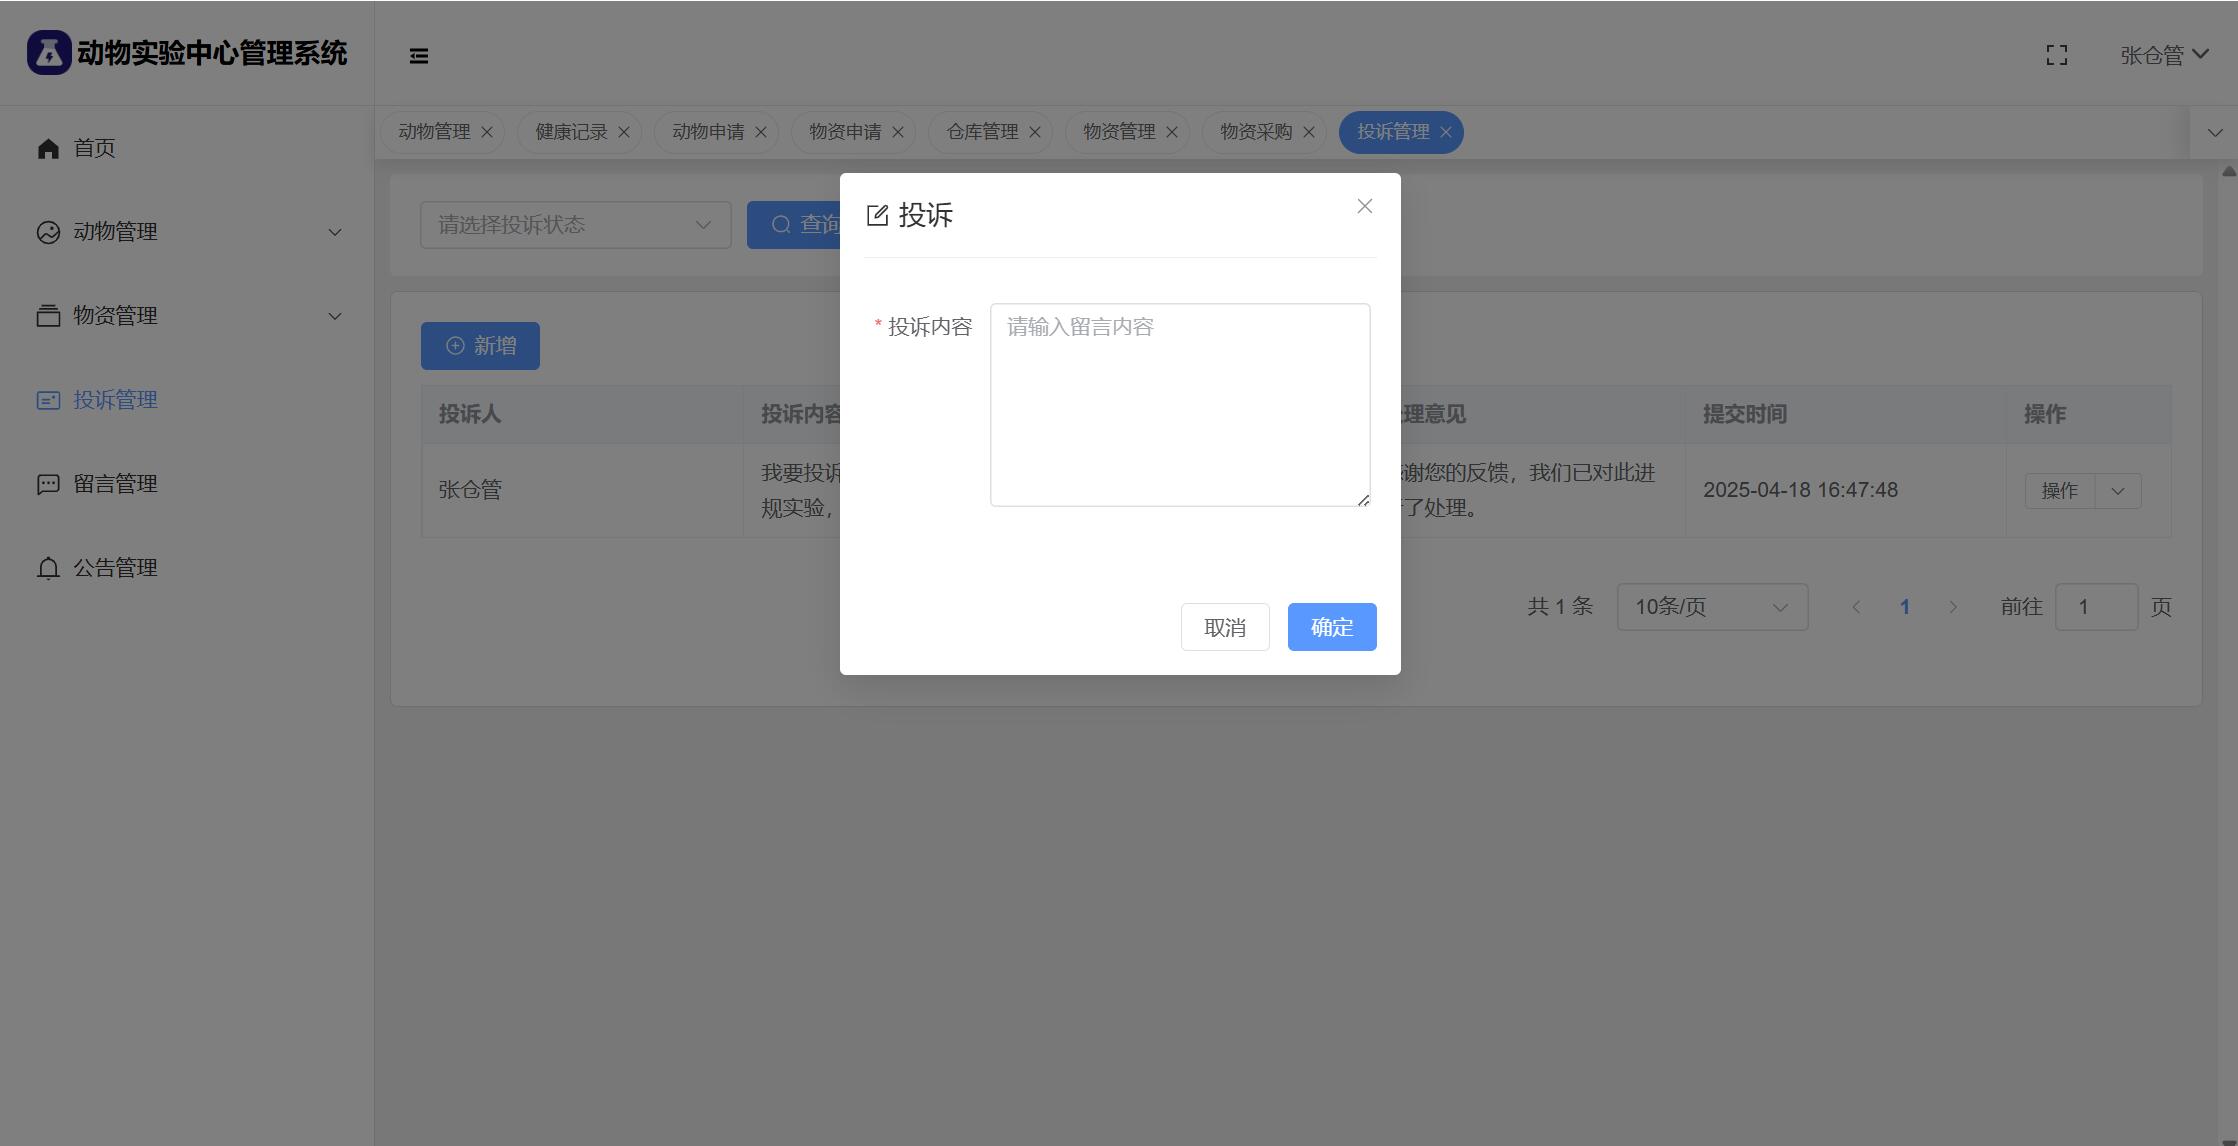Screen dimensions: 2238x1146
Task: Click the 公告管理 bell icon
Action: [48, 569]
